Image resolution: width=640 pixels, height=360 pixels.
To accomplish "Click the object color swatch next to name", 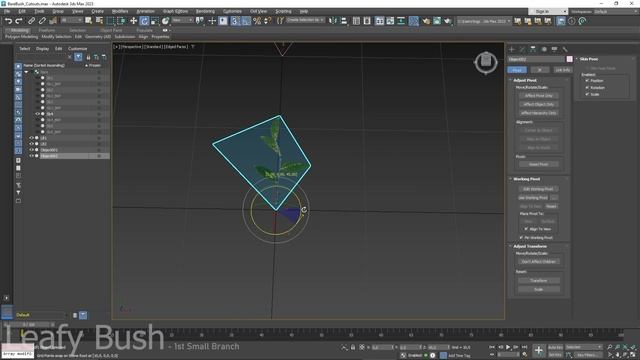I will pos(569,59).
